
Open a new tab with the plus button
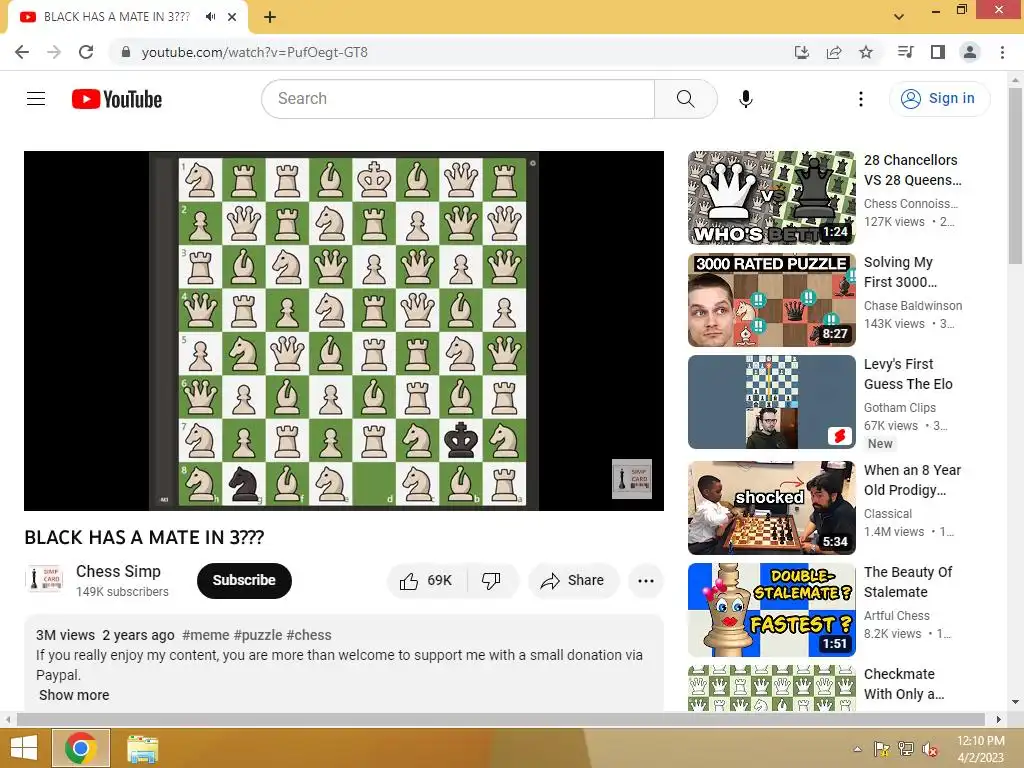click(x=270, y=17)
